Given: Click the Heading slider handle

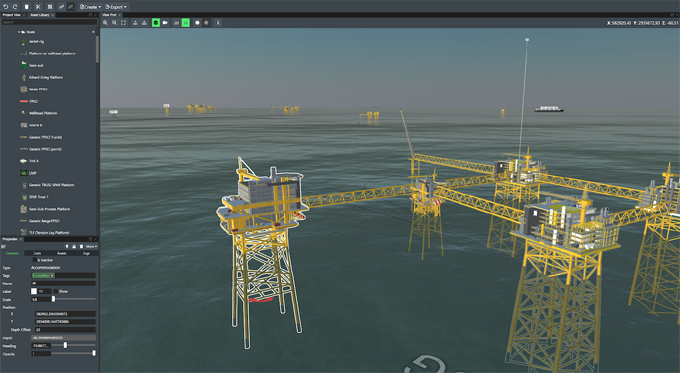Looking at the screenshot, I should [x=65, y=345].
